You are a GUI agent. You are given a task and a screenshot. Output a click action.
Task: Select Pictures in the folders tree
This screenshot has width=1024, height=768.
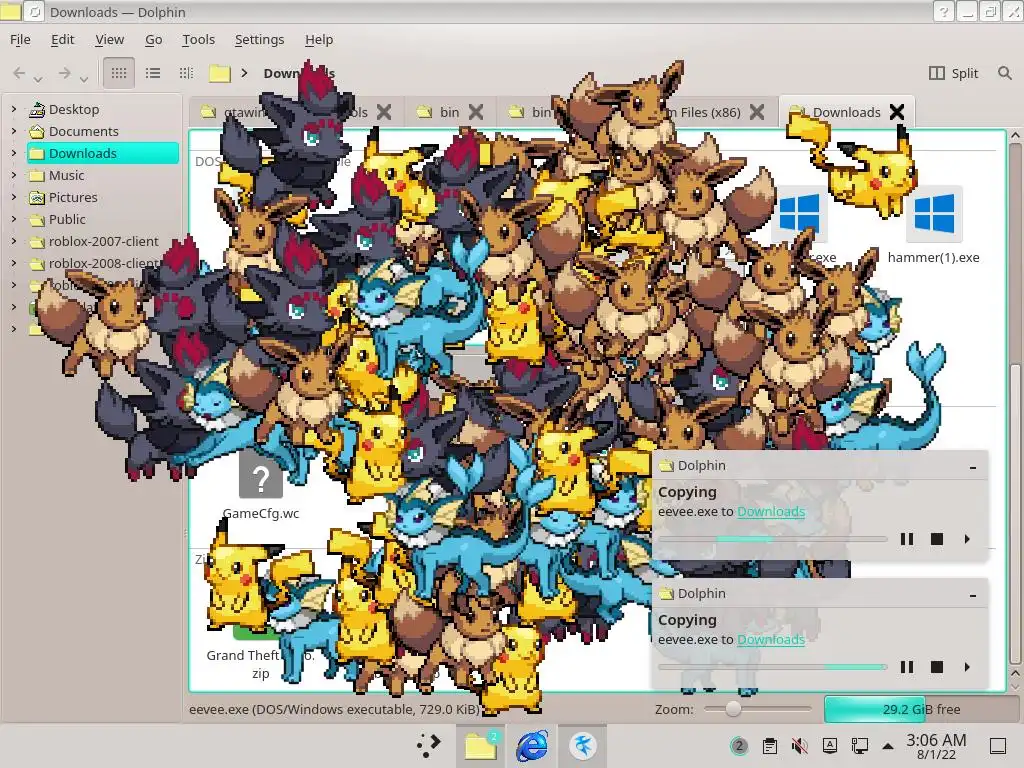pyautogui.click(x=72, y=197)
